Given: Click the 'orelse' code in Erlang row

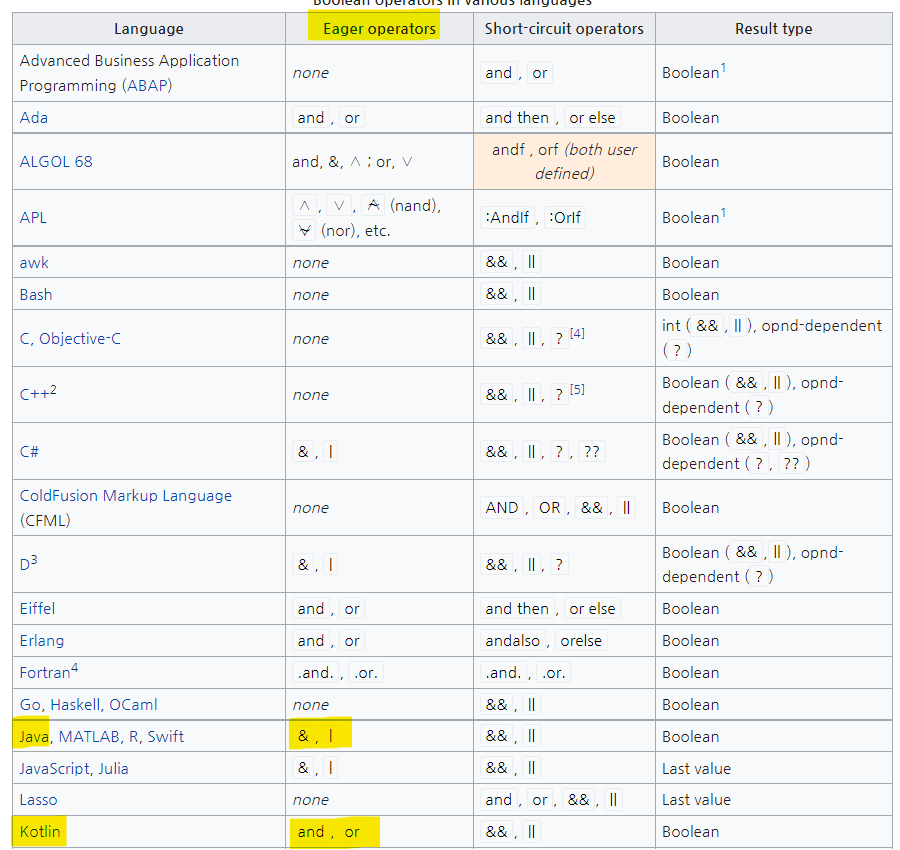Looking at the screenshot, I should [581, 641].
